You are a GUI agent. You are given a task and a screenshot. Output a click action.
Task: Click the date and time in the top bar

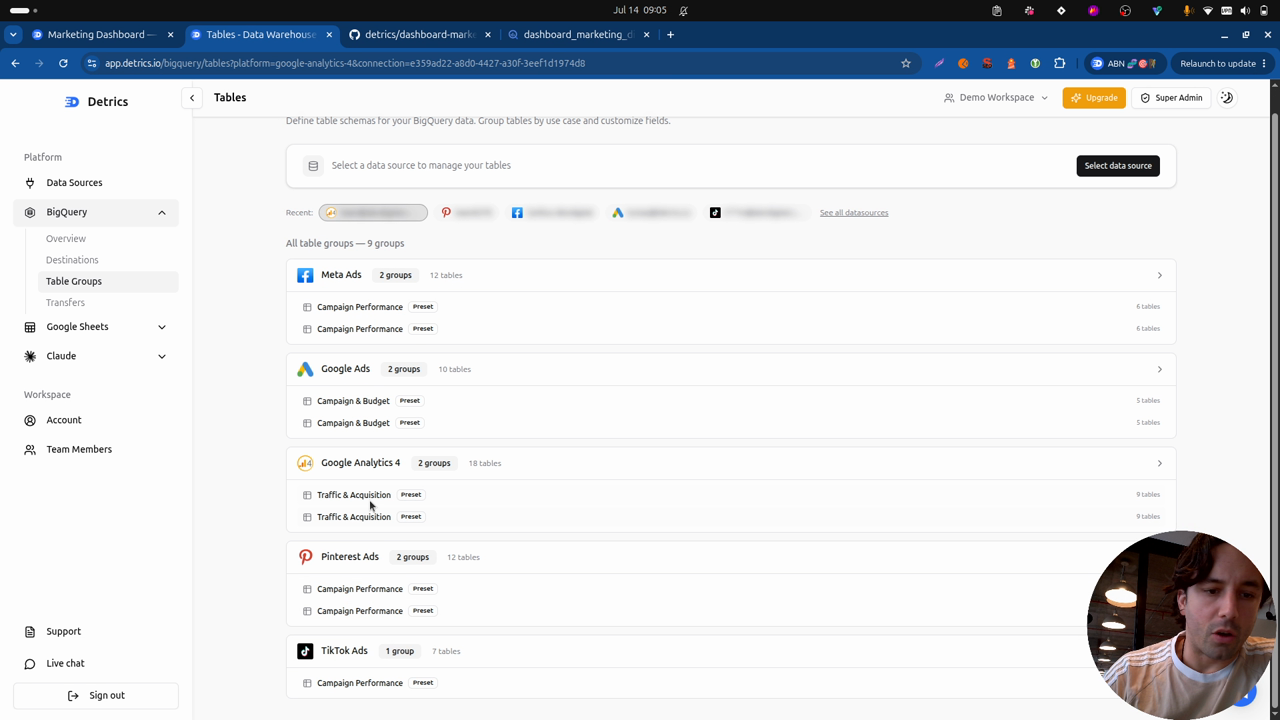pyautogui.click(x=640, y=10)
